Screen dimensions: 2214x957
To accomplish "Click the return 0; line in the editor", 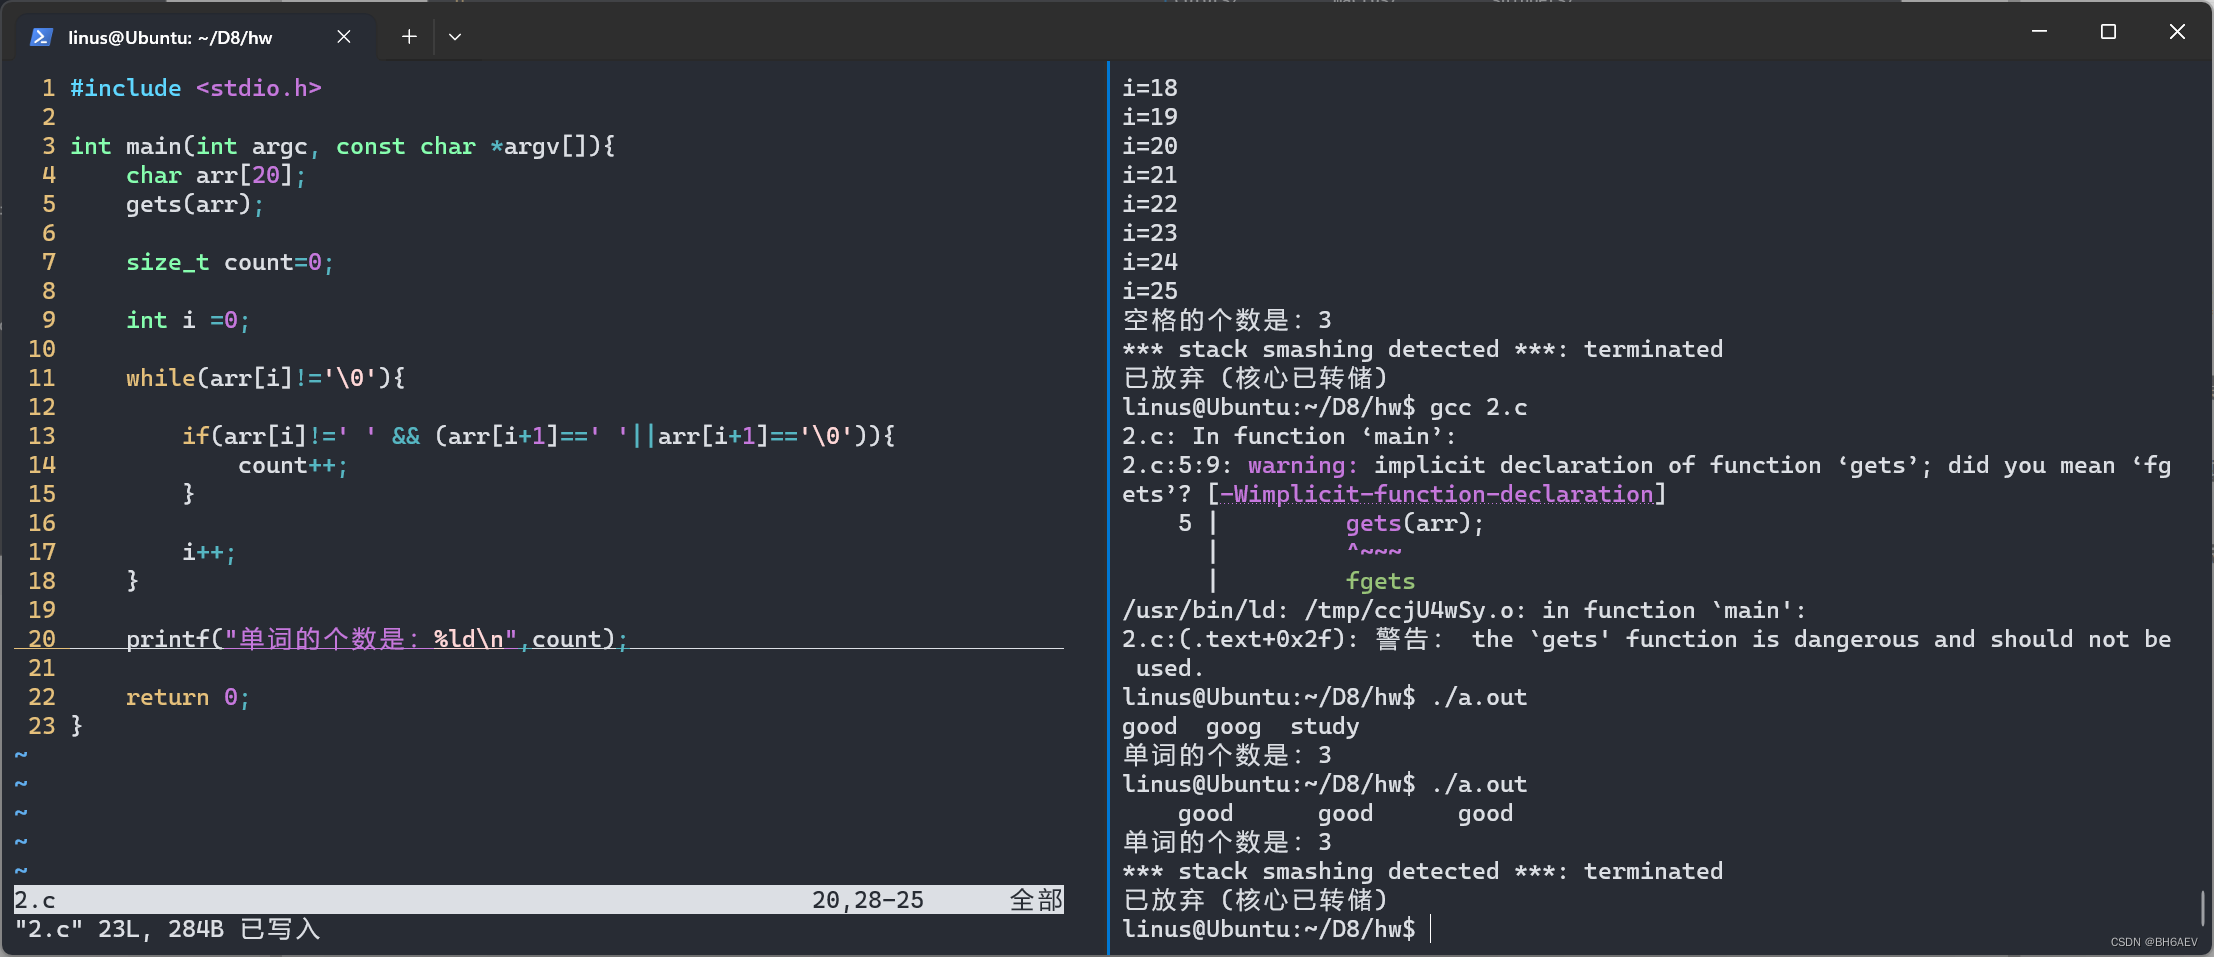I will click(186, 697).
